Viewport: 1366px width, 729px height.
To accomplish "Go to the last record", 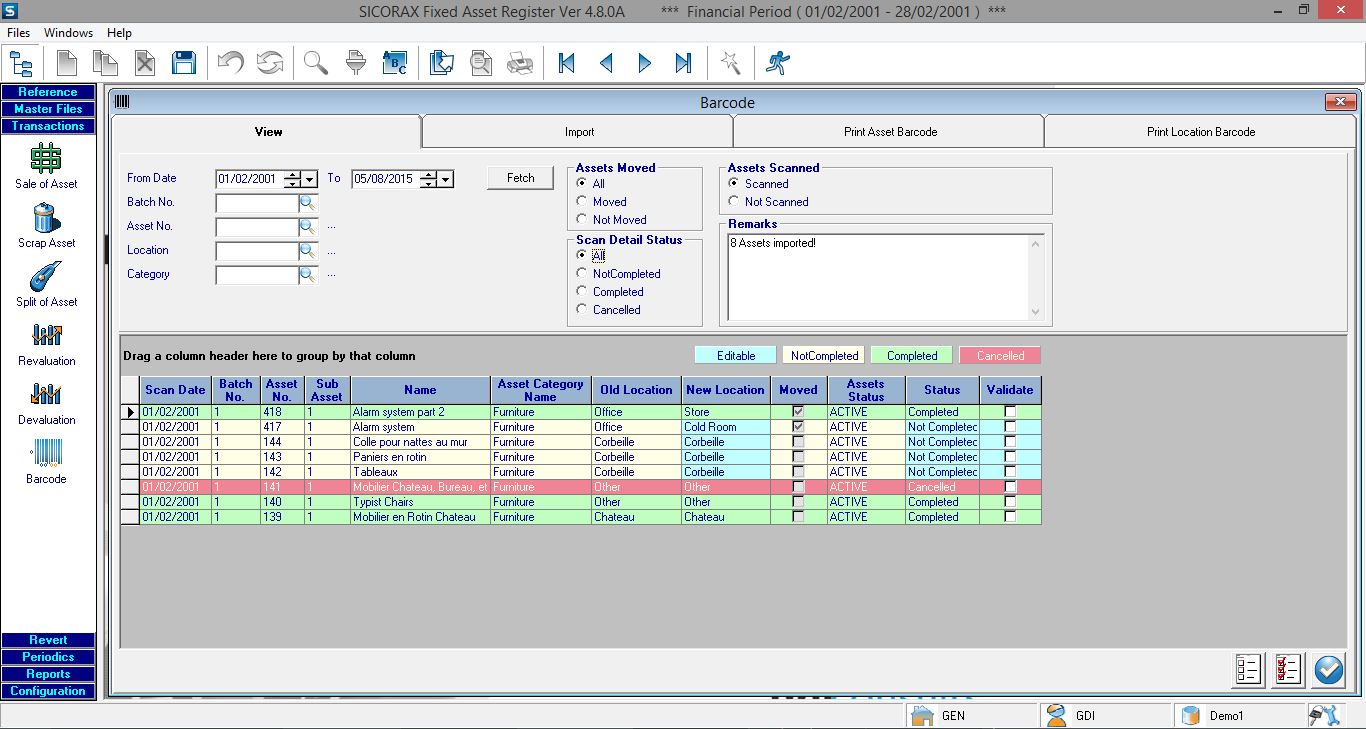I will coord(684,64).
